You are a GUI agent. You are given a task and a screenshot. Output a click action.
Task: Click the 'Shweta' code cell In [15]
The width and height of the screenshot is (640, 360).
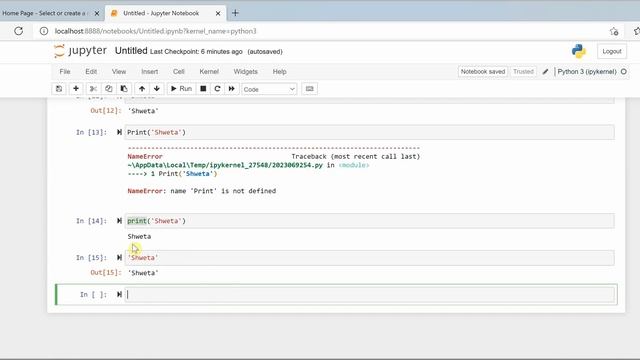pos(369,258)
